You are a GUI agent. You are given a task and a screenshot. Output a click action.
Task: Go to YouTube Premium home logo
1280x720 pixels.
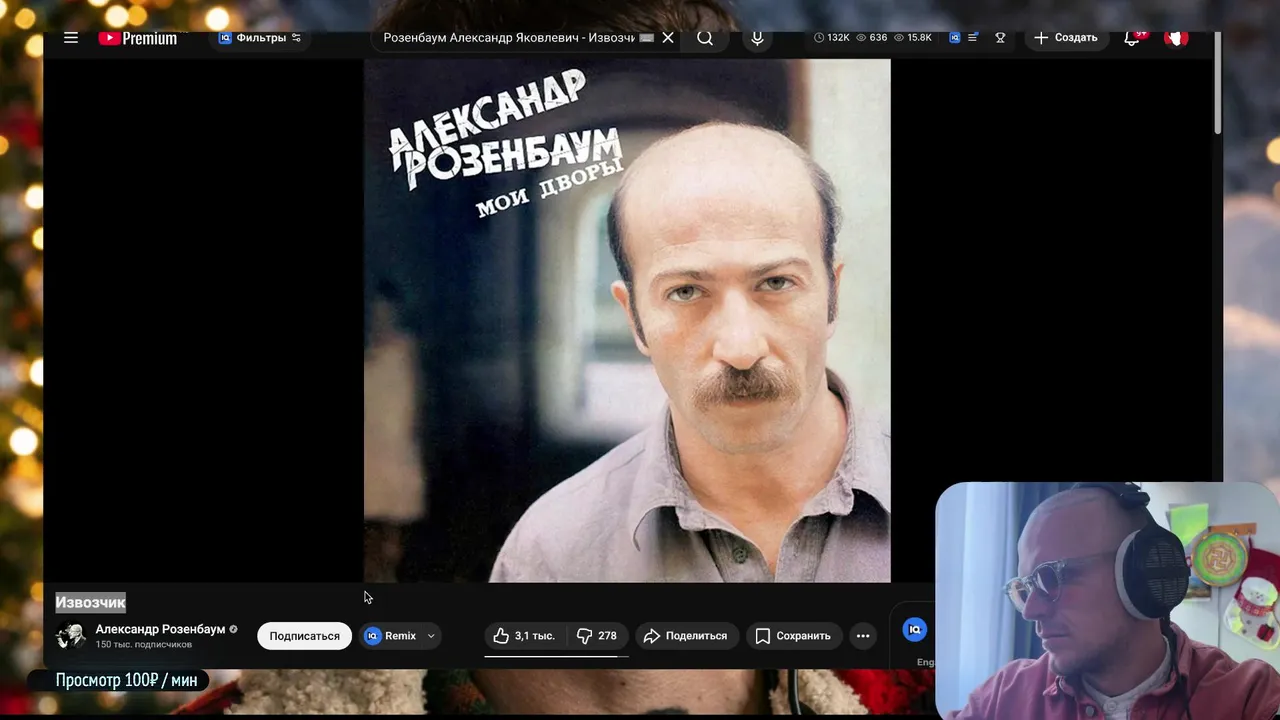pos(138,38)
